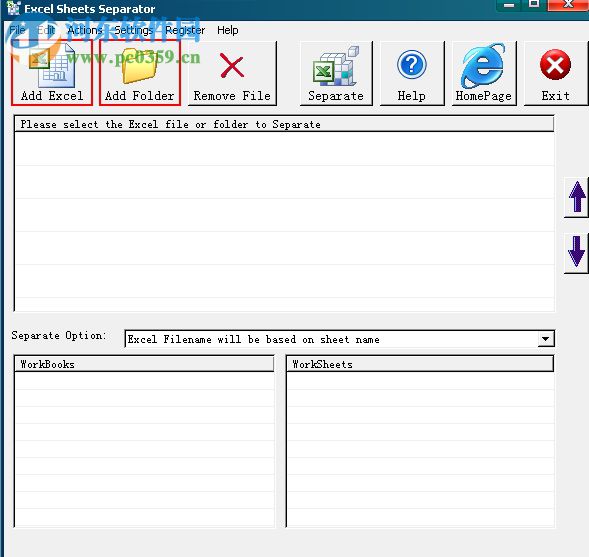Click the Add Folder toolbar button
This screenshot has width=589, height=557.
click(x=140, y=73)
